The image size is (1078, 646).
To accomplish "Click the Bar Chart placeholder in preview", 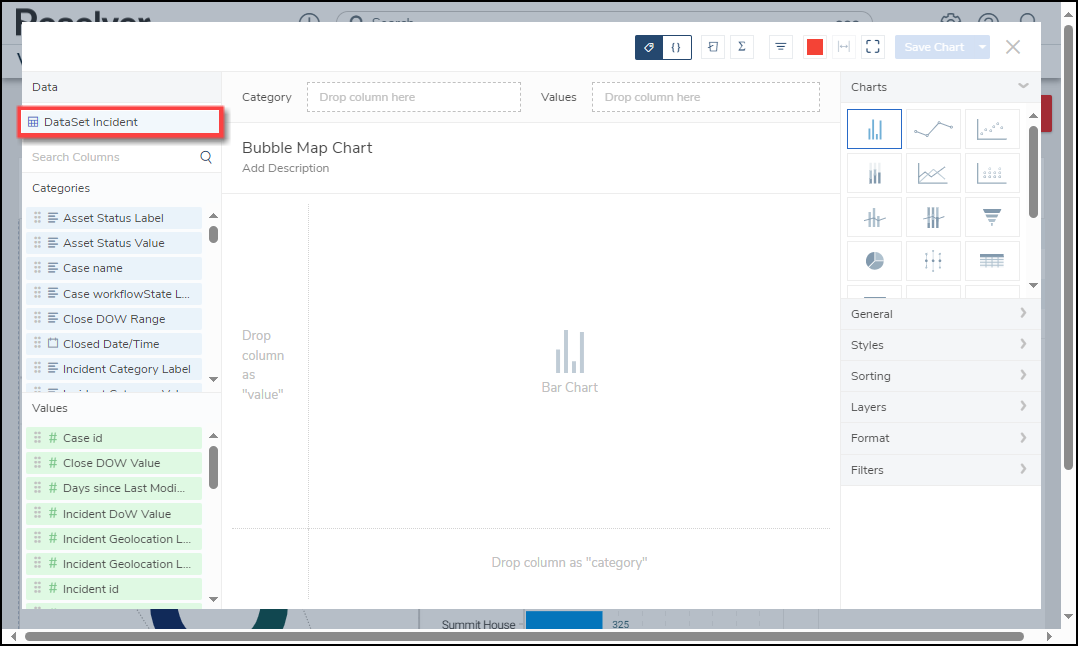I will coord(569,362).
